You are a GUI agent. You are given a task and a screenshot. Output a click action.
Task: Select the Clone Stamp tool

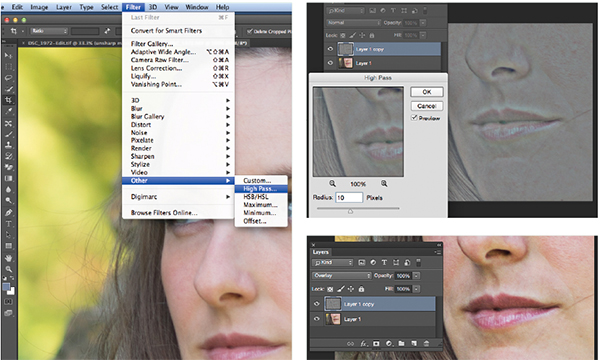tap(8, 145)
